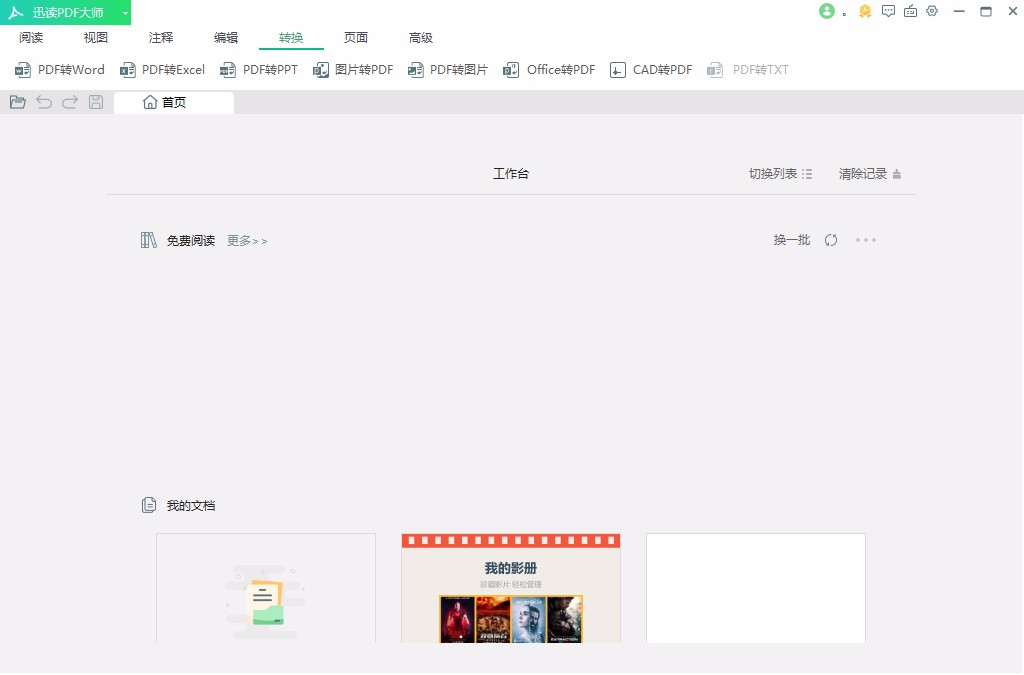This screenshot has height=675, width=1024.
Task: Open the PDF转图片 converter
Action: [x=447, y=70]
